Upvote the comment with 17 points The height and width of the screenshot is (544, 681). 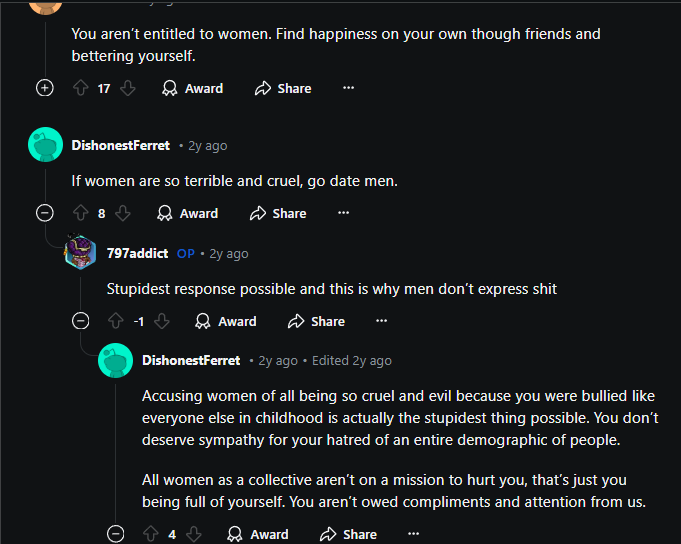pos(81,88)
